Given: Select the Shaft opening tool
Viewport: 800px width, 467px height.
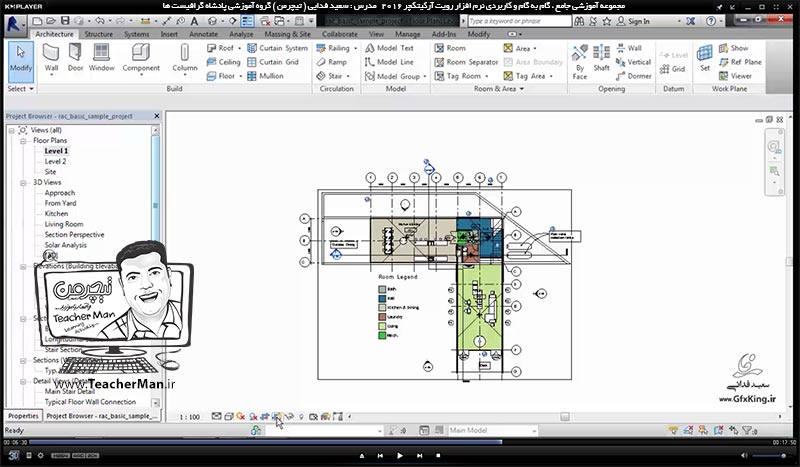Looking at the screenshot, I should click(602, 58).
